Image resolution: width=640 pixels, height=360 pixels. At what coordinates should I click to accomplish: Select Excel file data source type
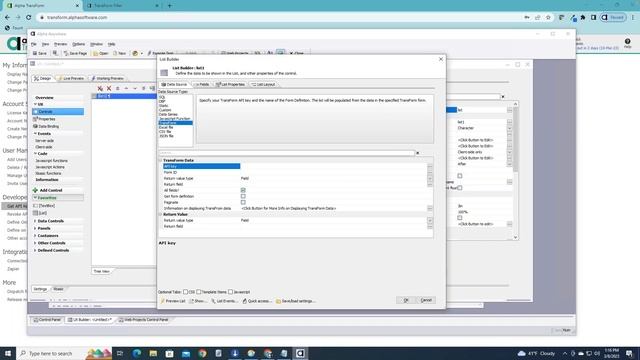[166, 127]
